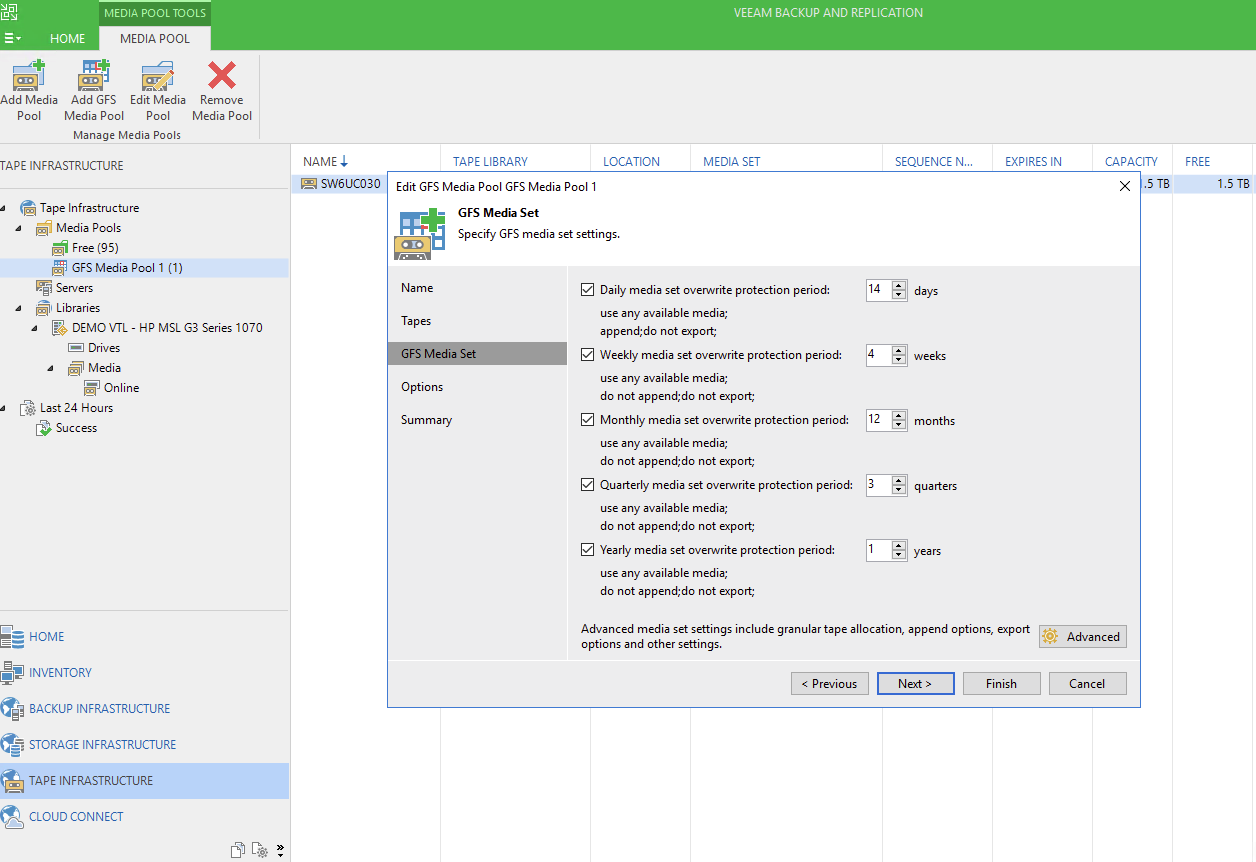The height and width of the screenshot is (862, 1256).
Task: Click the GFS Media Pool 1 tree icon
Action: click(x=60, y=268)
